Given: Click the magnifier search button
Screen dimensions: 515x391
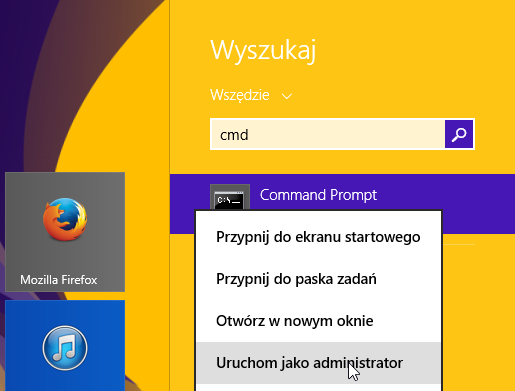Looking at the screenshot, I should pos(459,134).
